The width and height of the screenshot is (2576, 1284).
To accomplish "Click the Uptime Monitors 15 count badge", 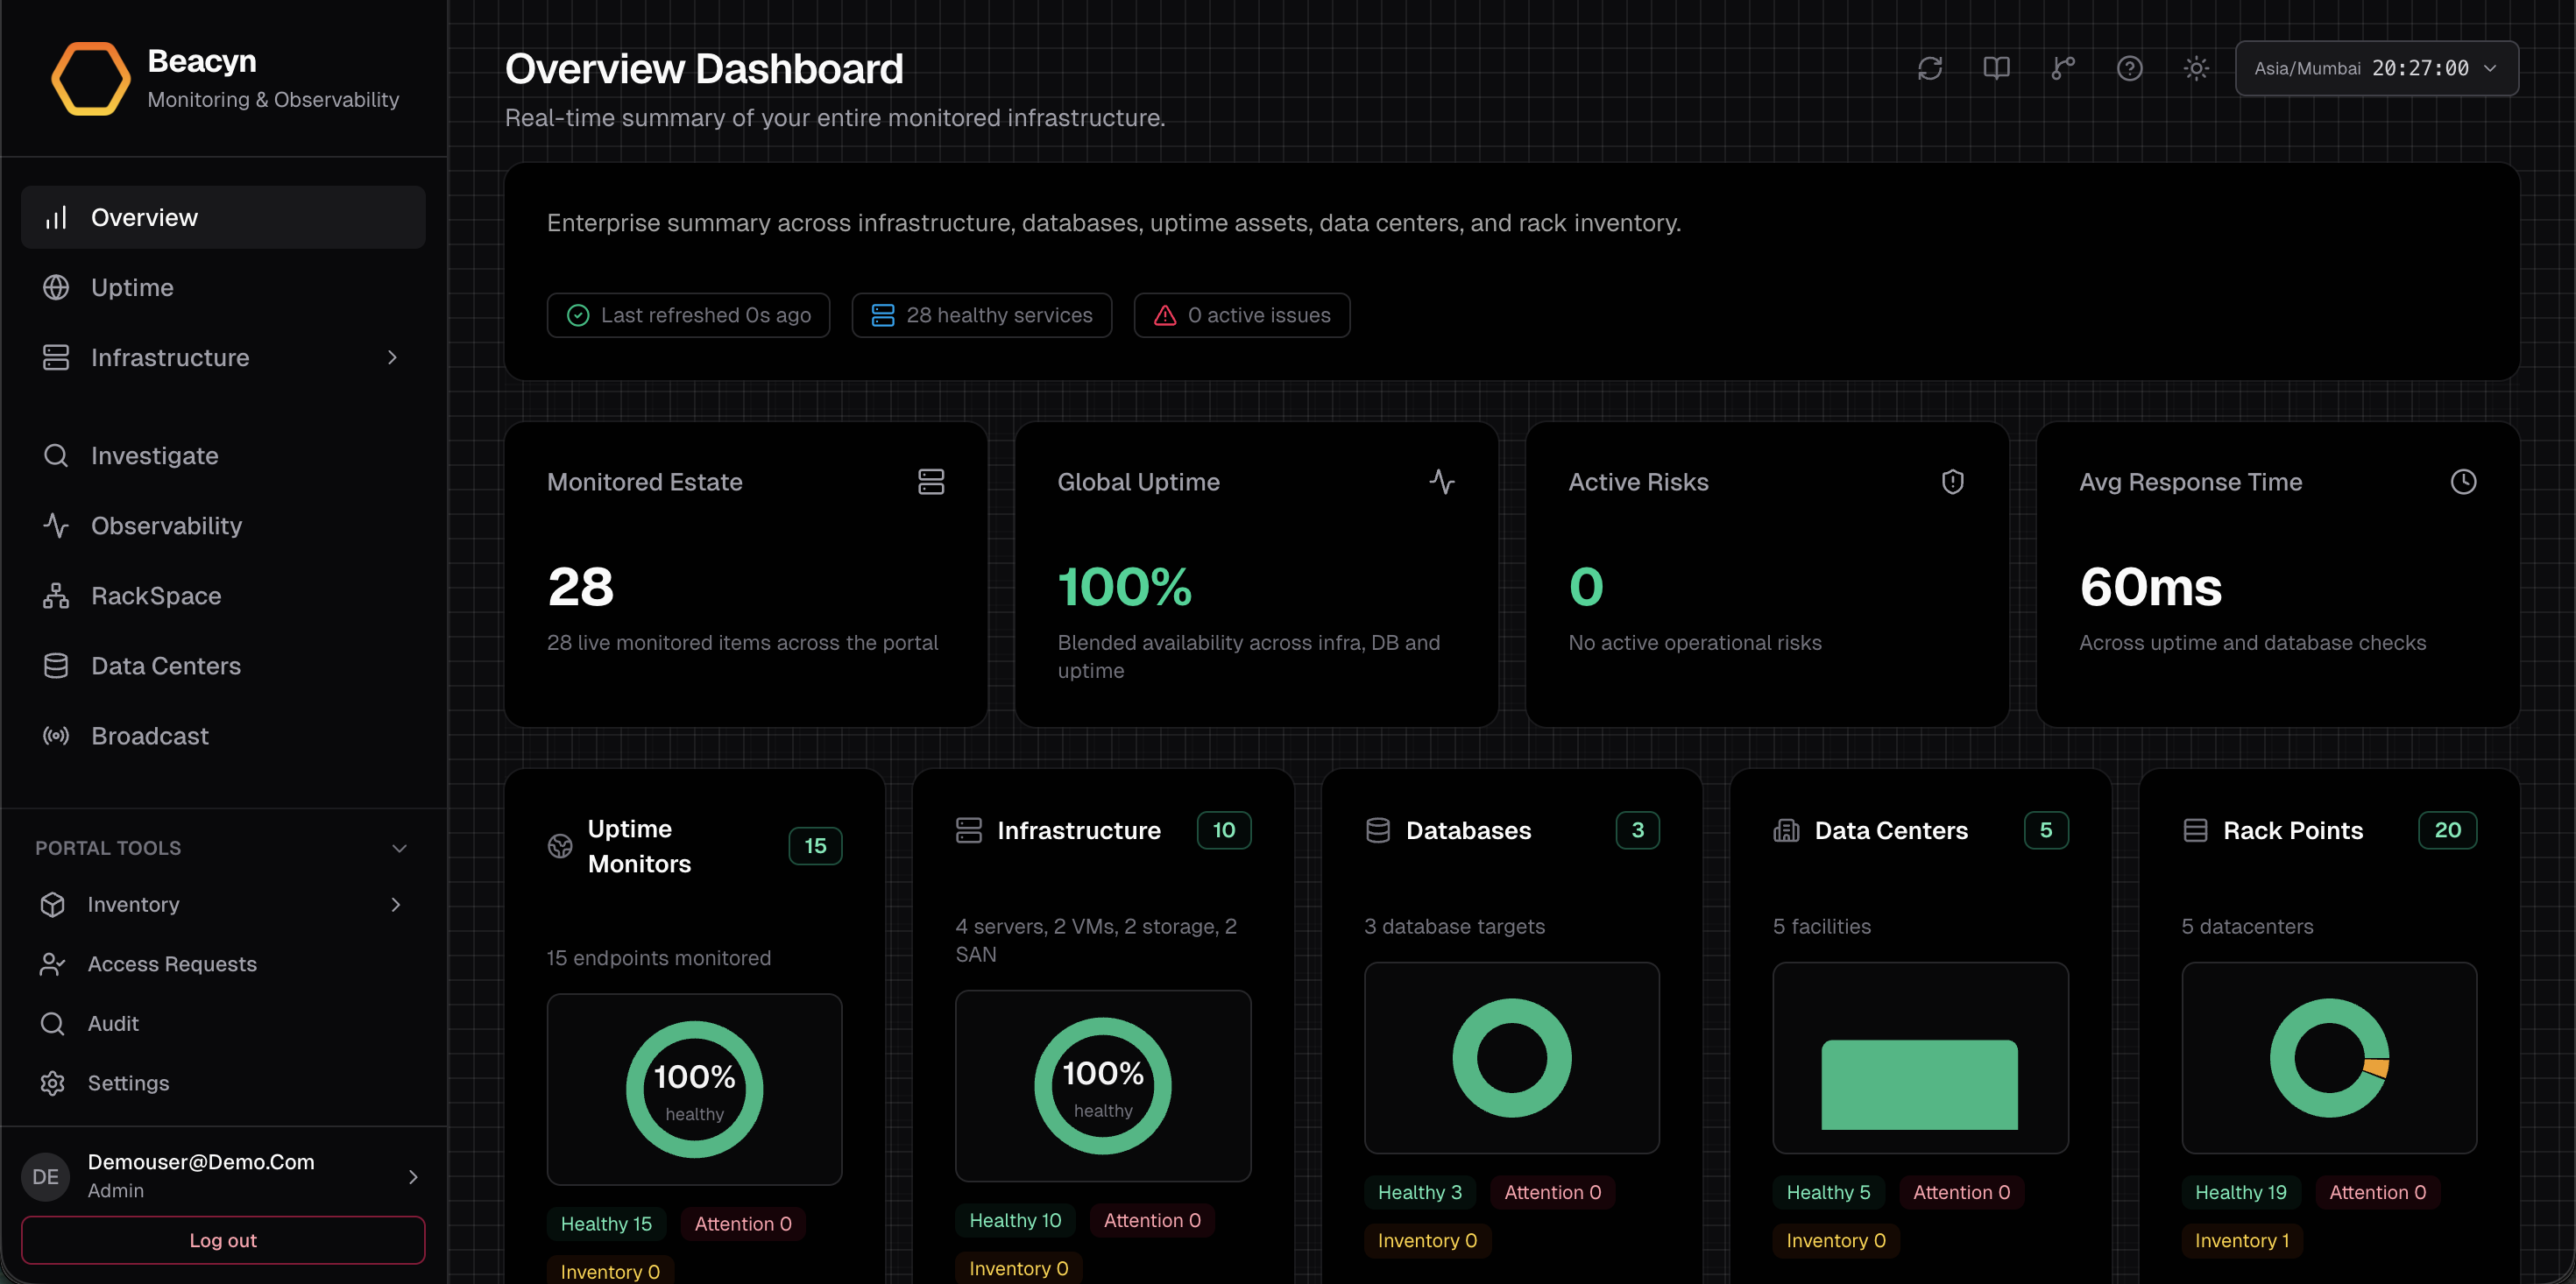I will (x=815, y=846).
